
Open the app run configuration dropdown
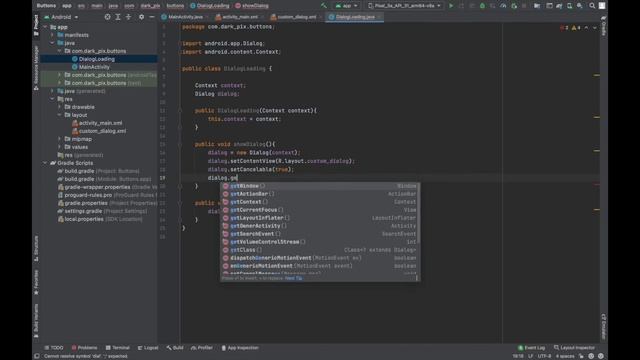click(x=347, y=6)
